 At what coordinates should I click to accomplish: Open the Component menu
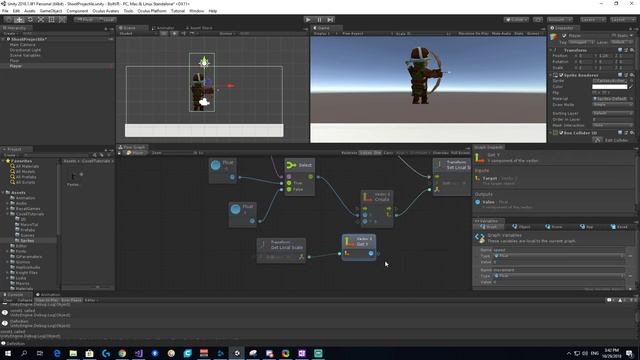[x=77, y=11]
